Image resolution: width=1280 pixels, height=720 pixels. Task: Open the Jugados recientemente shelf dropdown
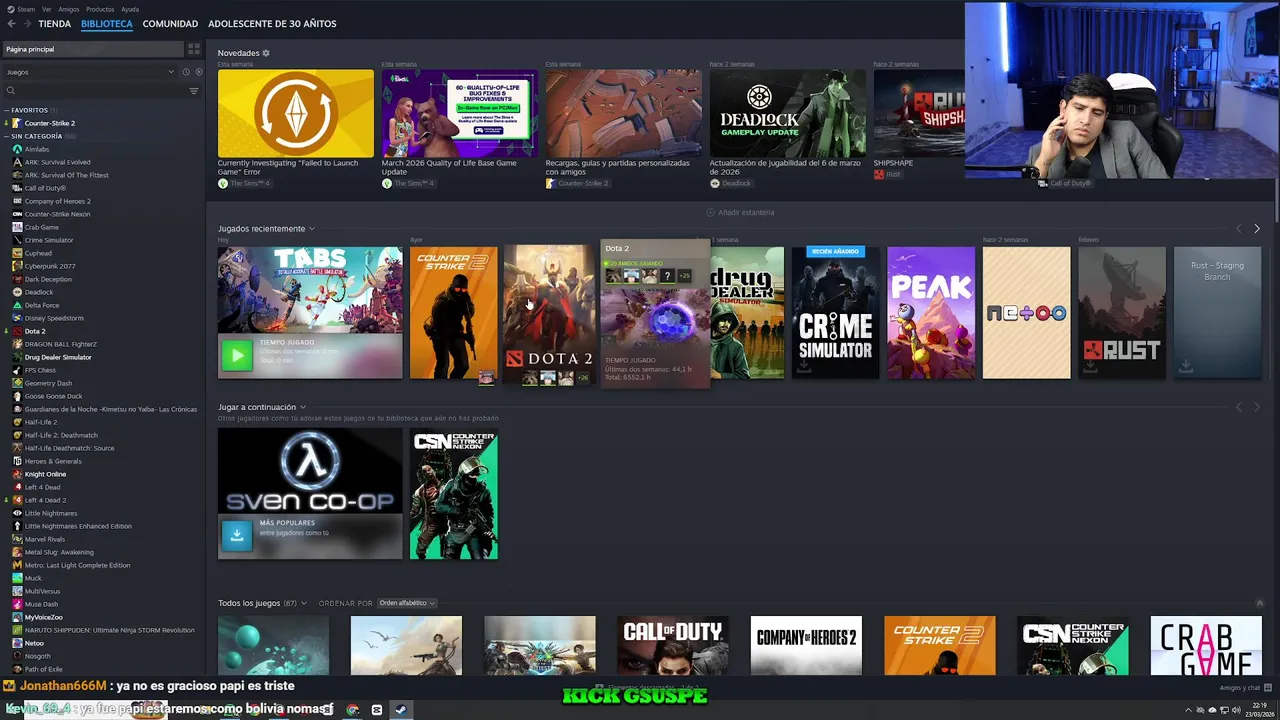(x=312, y=229)
